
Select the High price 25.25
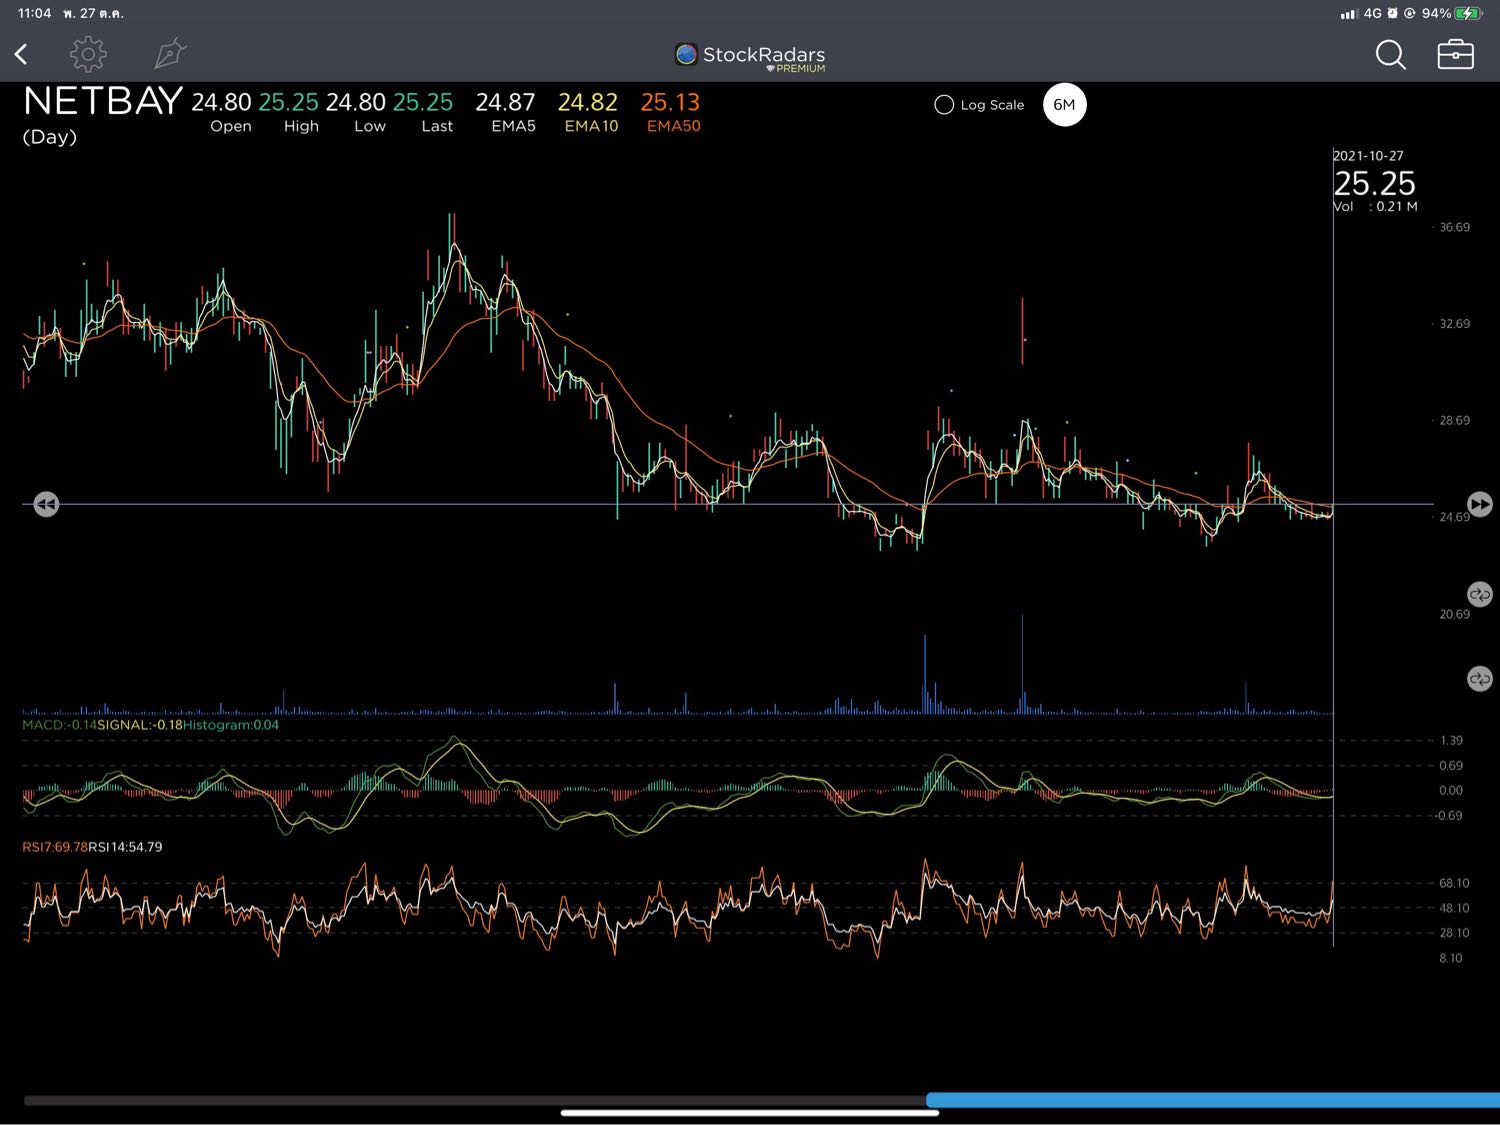(x=288, y=102)
